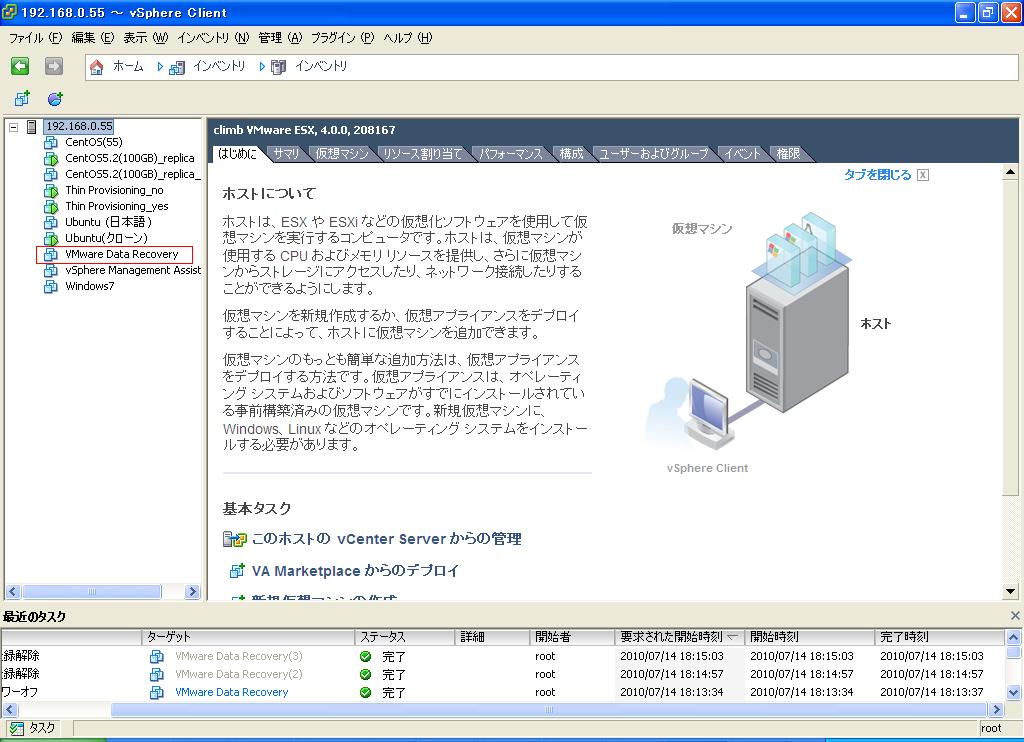Click inventory tree horizontal scrollbar thumb
This screenshot has width=1024, height=742.
[x=91, y=592]
